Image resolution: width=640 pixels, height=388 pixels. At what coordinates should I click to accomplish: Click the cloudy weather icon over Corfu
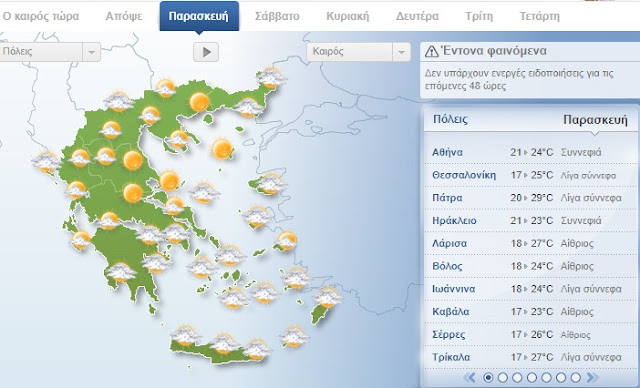click(46, 162)
